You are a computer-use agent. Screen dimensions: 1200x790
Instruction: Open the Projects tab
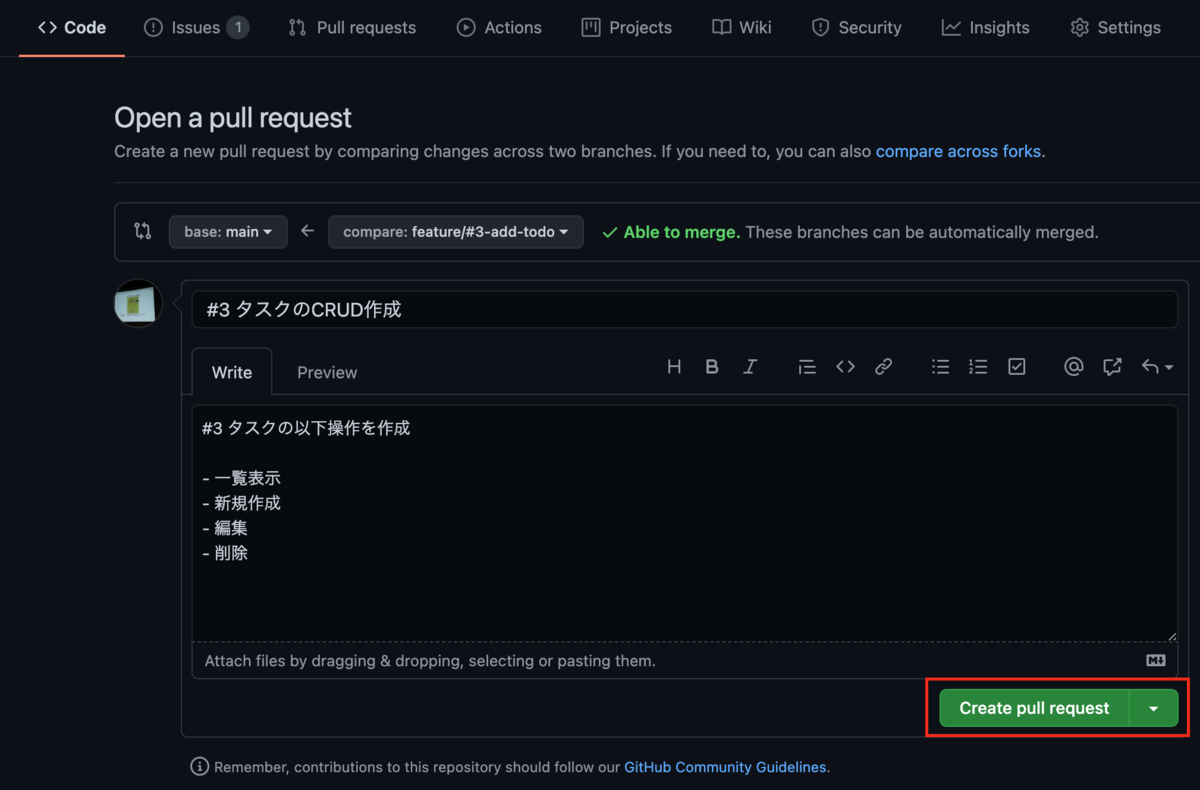(x=627, y=28)
